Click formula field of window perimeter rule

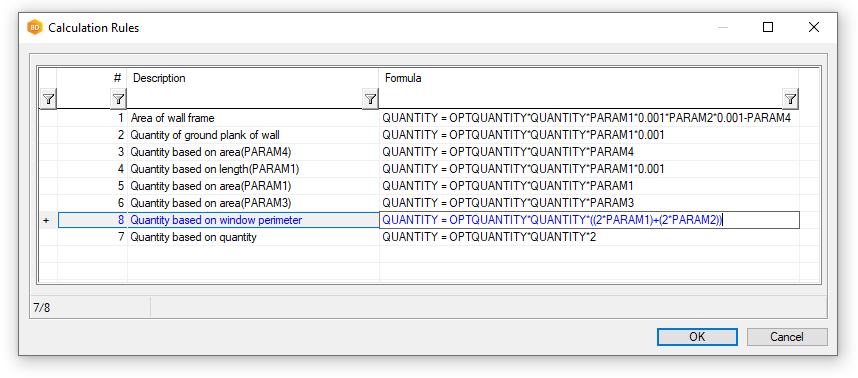click(589, 220)
